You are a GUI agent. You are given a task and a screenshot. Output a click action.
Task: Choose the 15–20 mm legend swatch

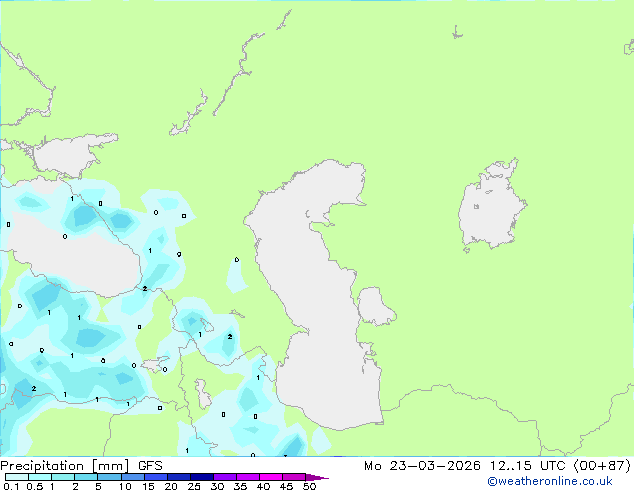tap(155, 477)
